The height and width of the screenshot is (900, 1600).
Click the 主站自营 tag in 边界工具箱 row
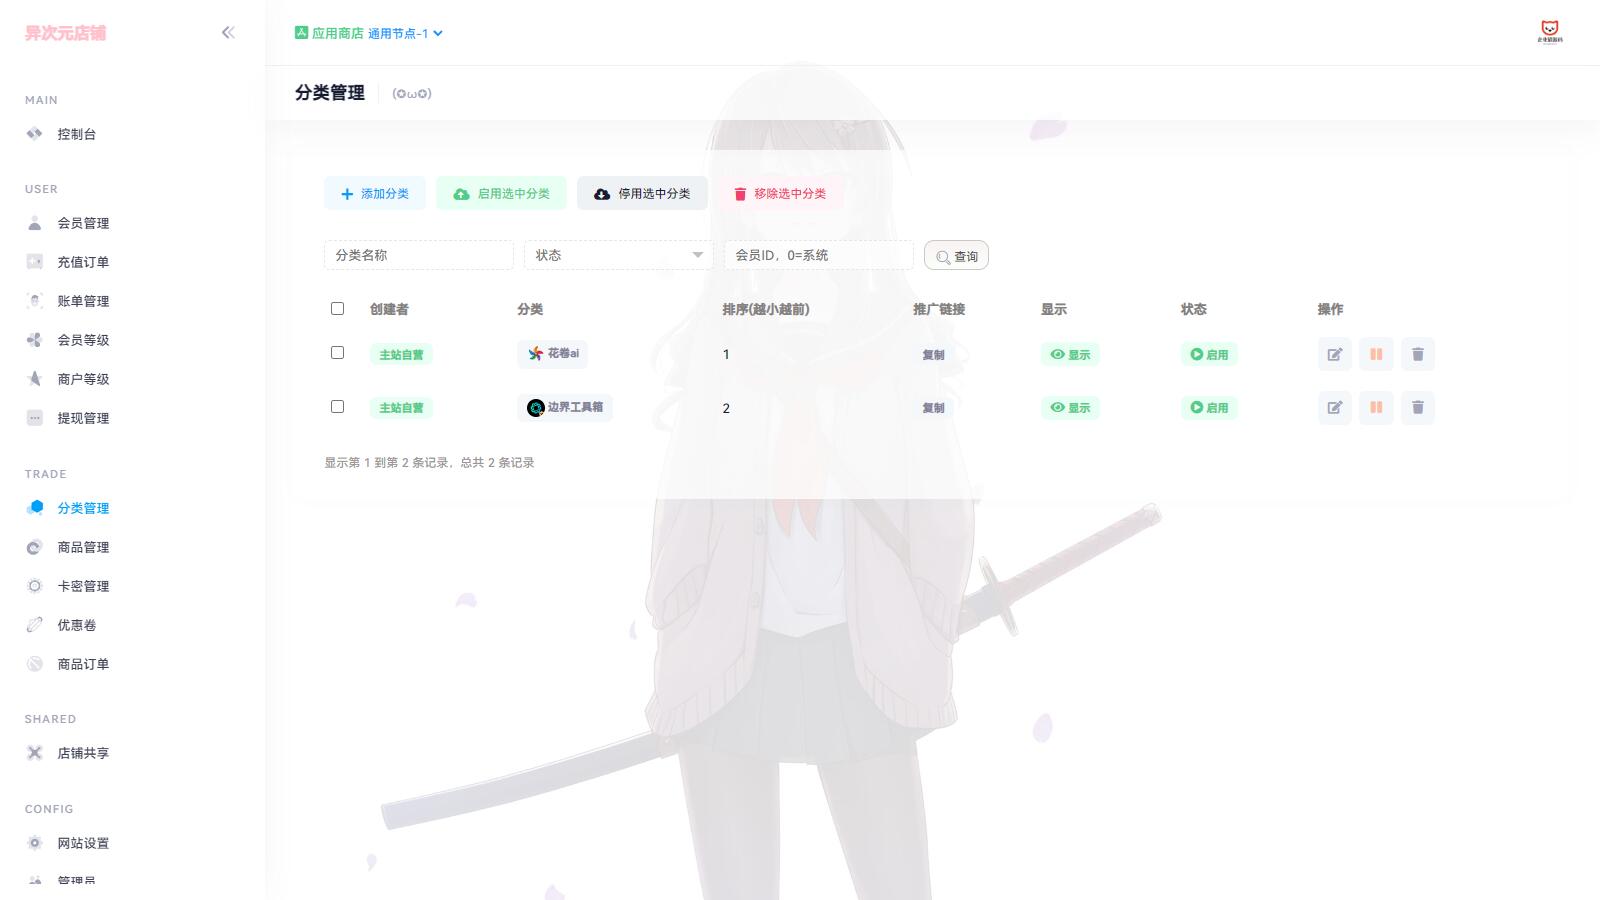coord(401,407)
